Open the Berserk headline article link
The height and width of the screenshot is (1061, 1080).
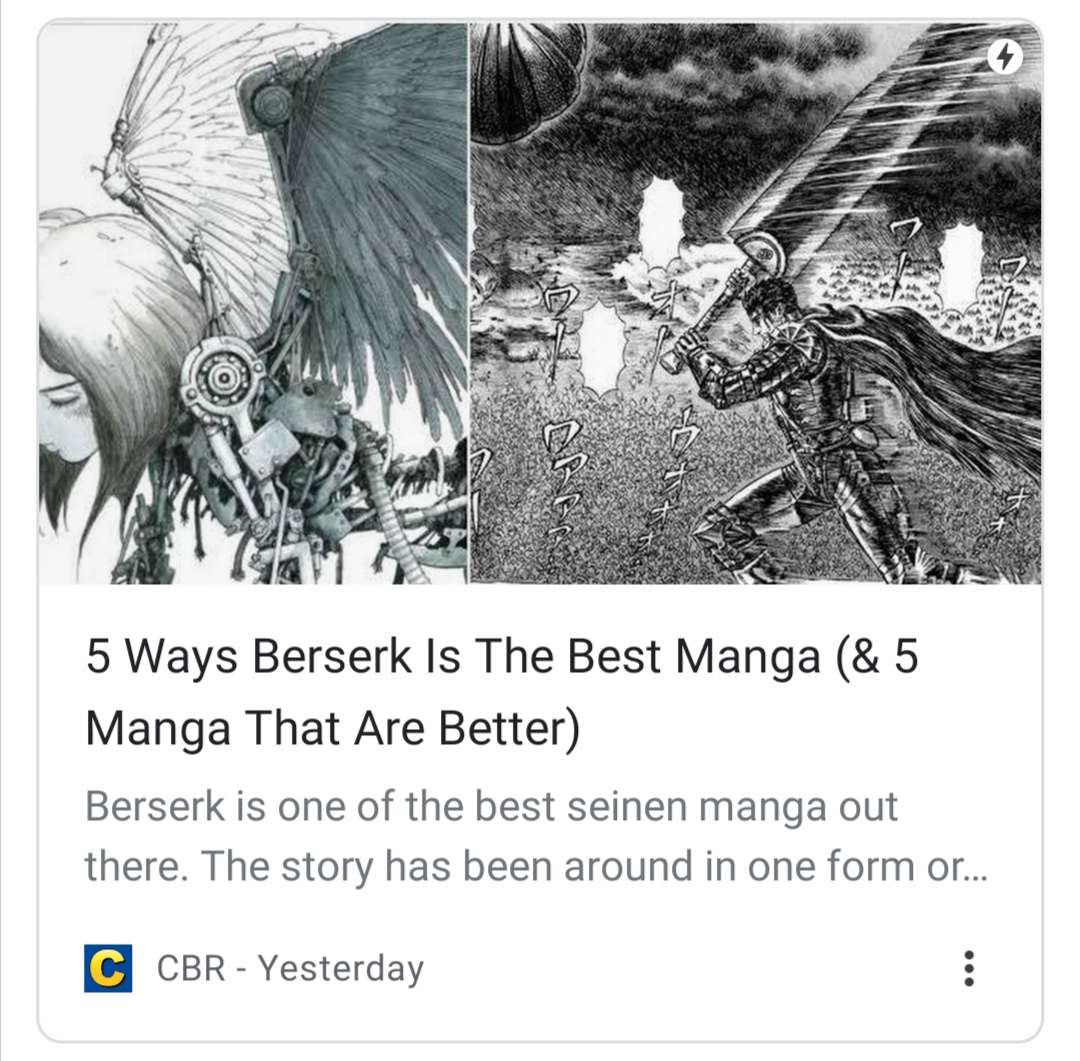click(502, 691)
